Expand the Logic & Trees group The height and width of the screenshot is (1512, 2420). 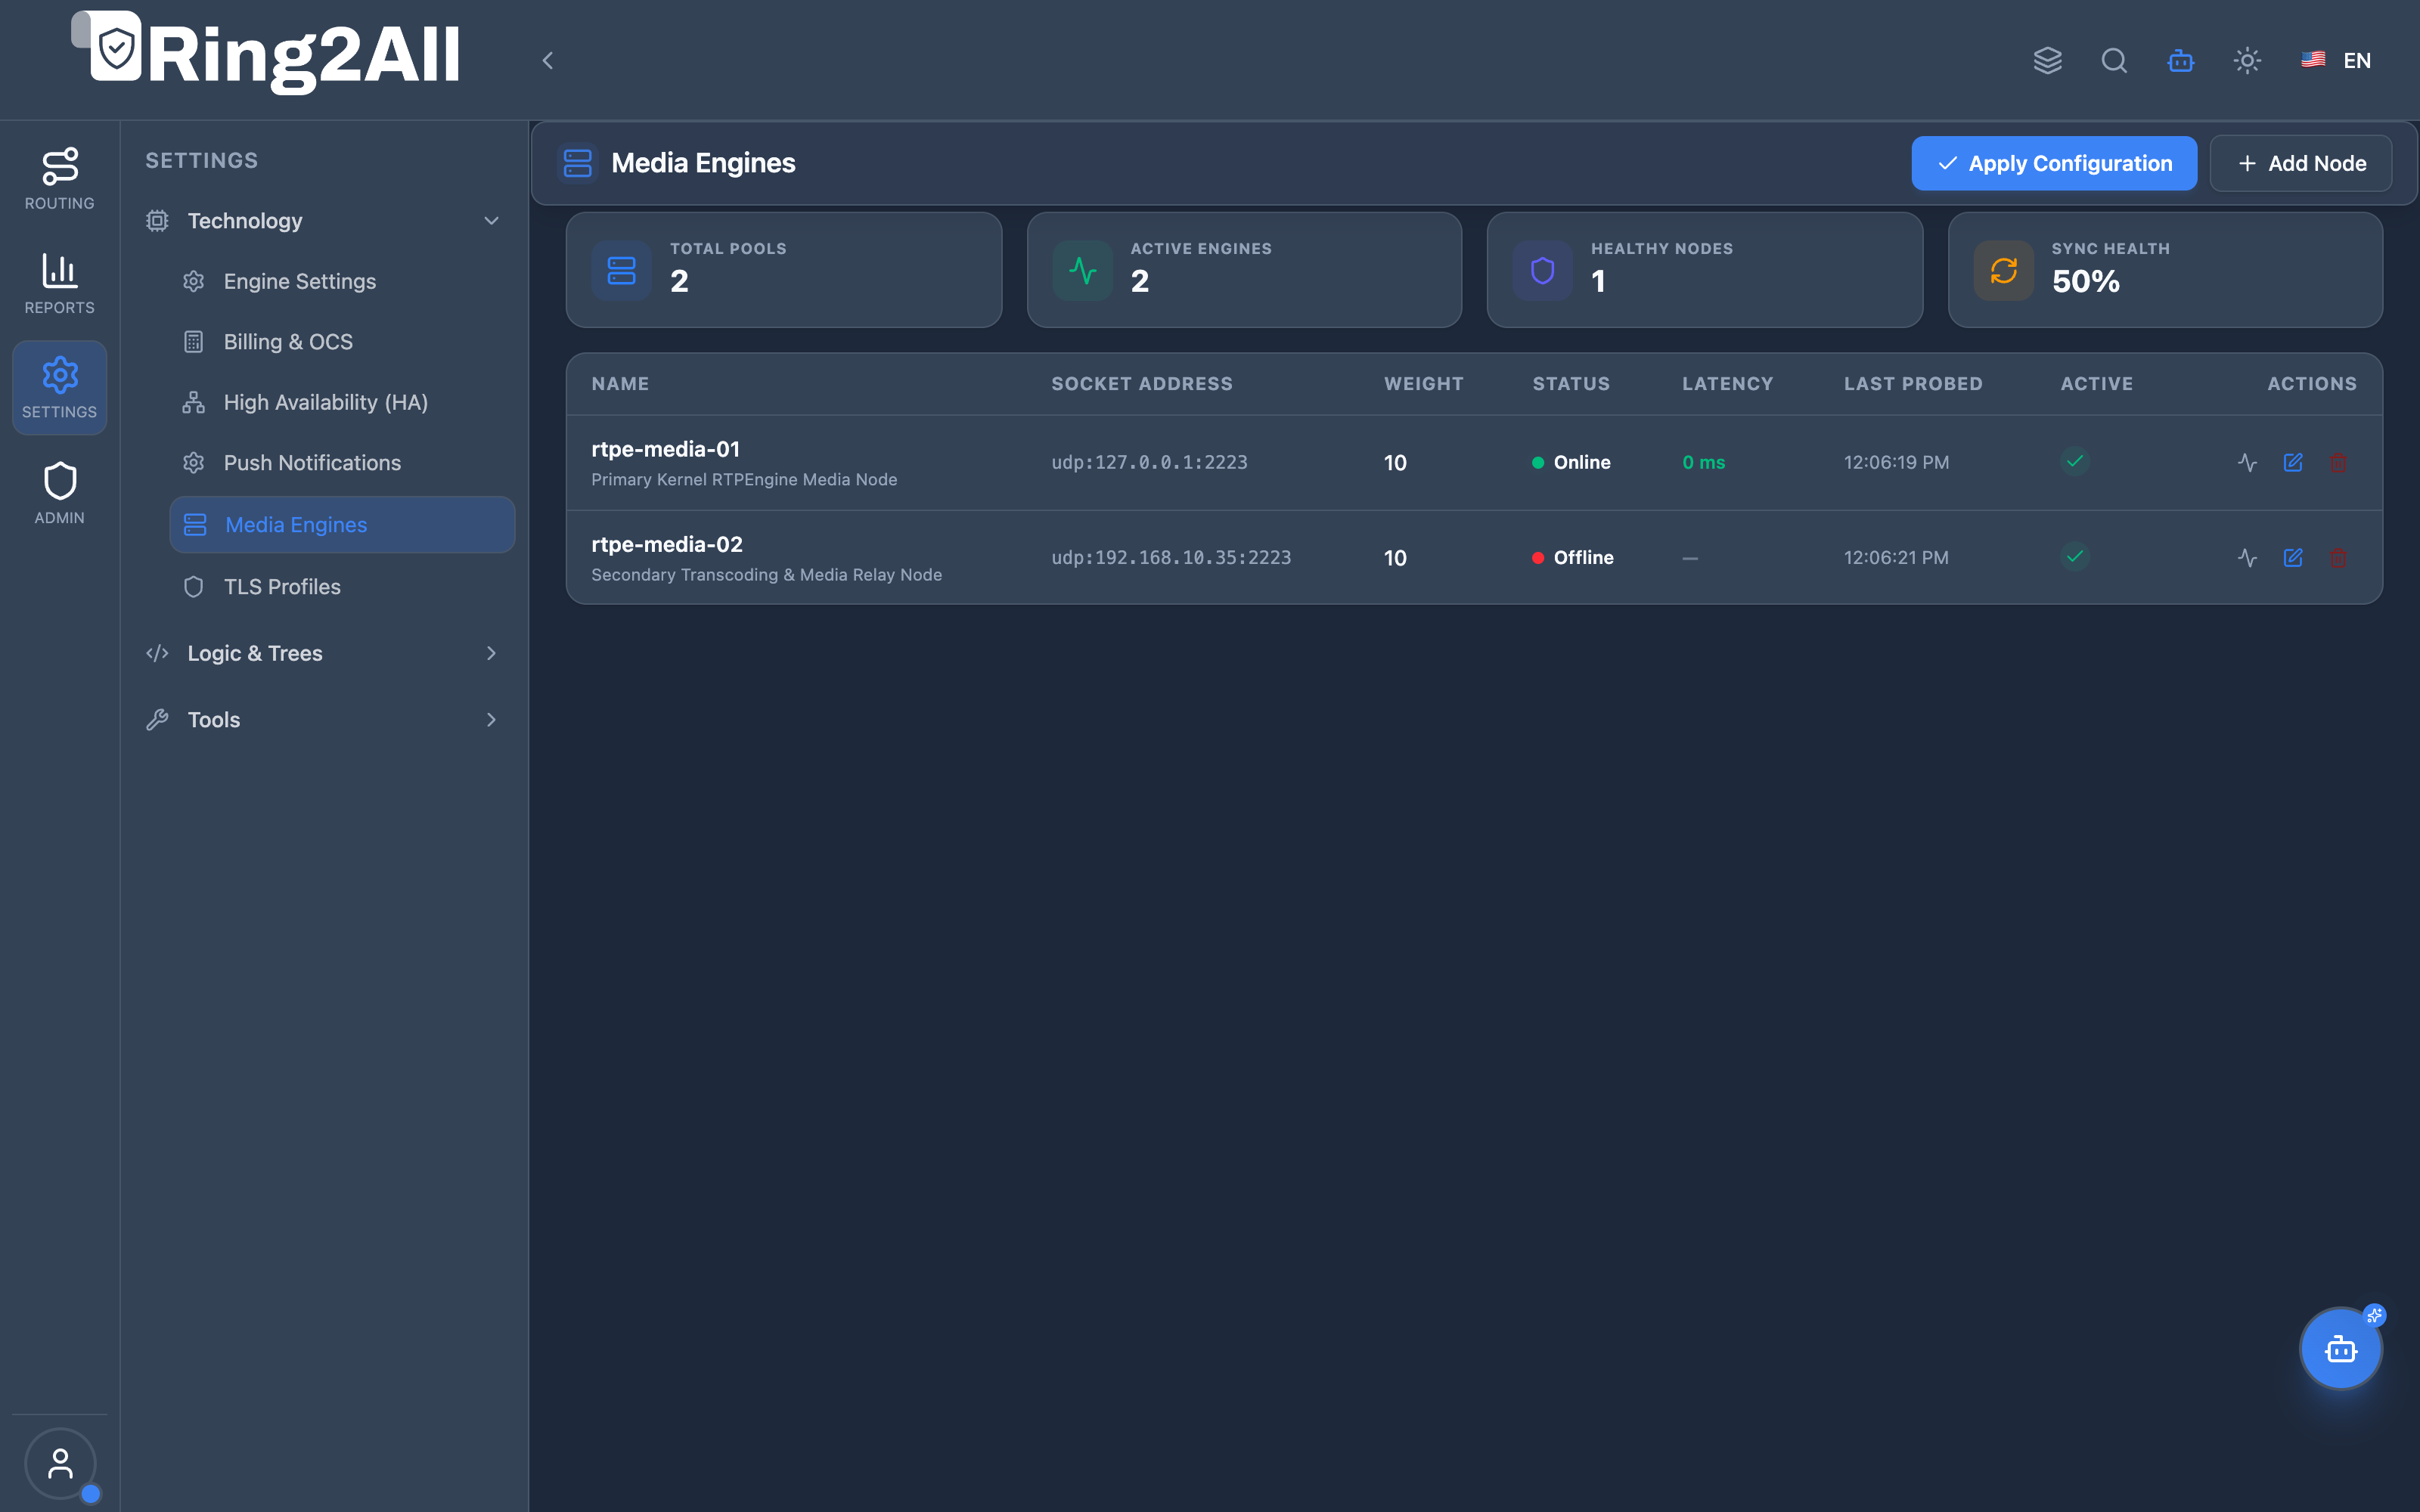(x=323, y=653)
